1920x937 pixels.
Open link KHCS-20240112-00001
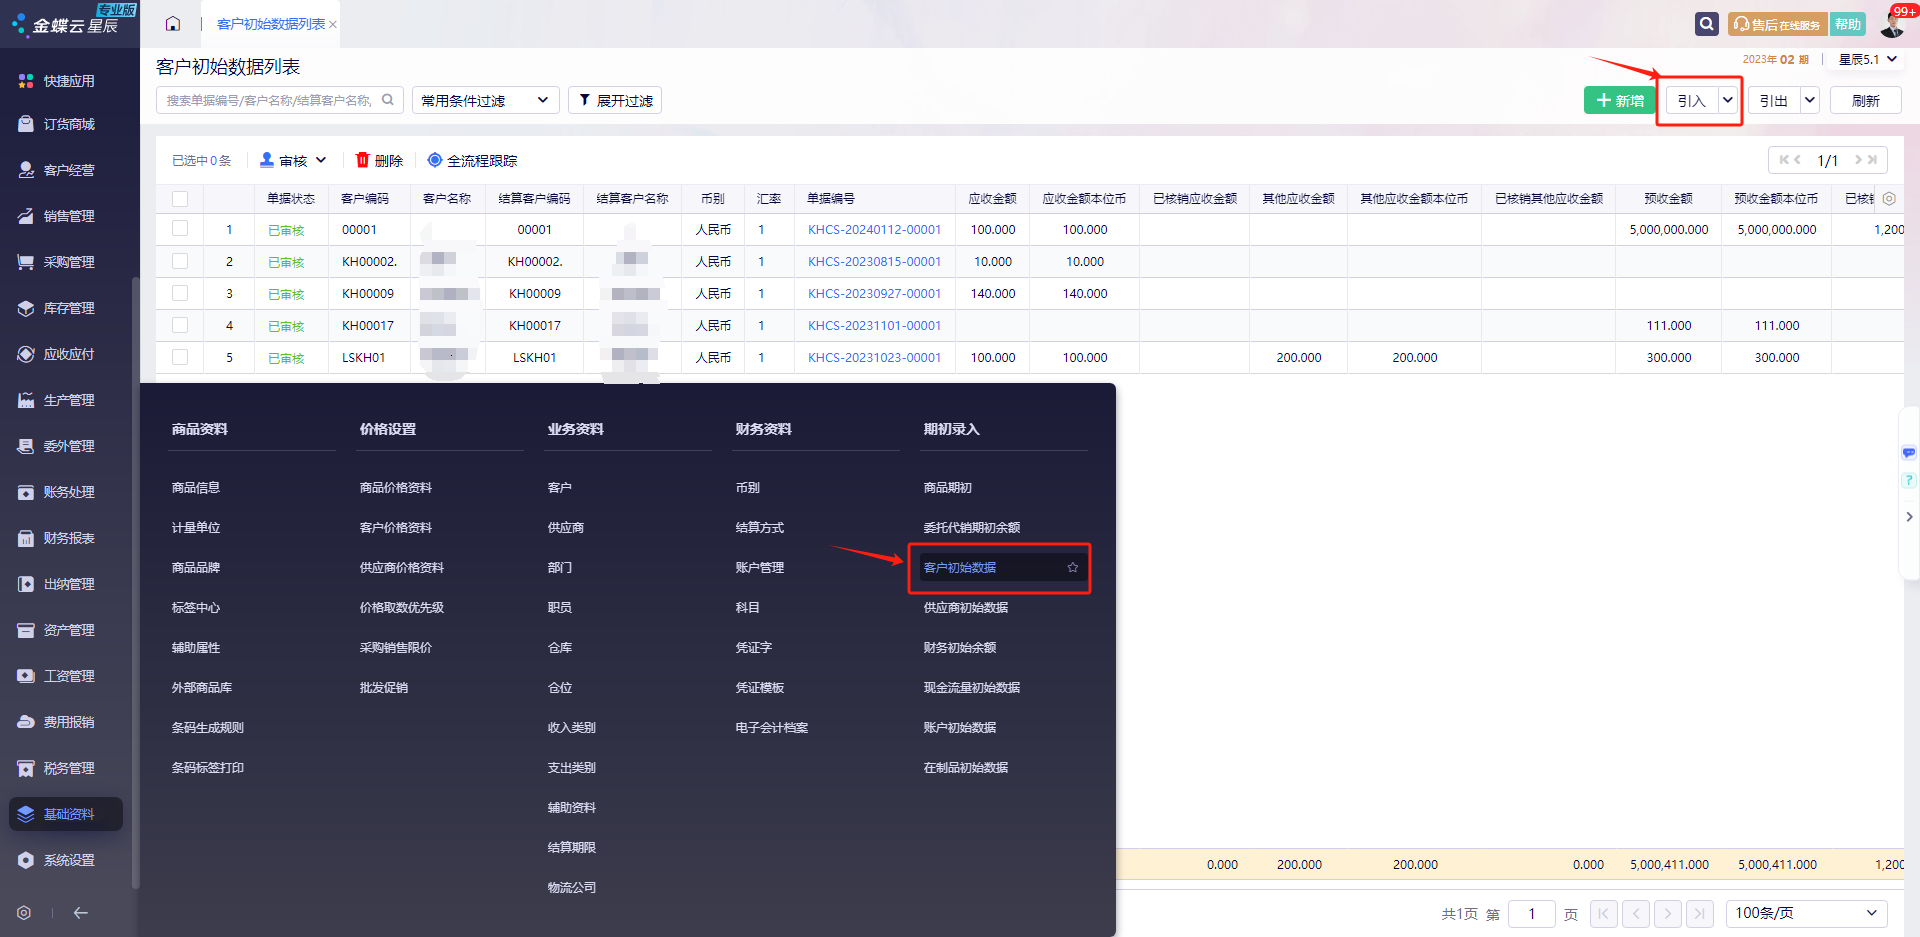click(x=875, y=229)
